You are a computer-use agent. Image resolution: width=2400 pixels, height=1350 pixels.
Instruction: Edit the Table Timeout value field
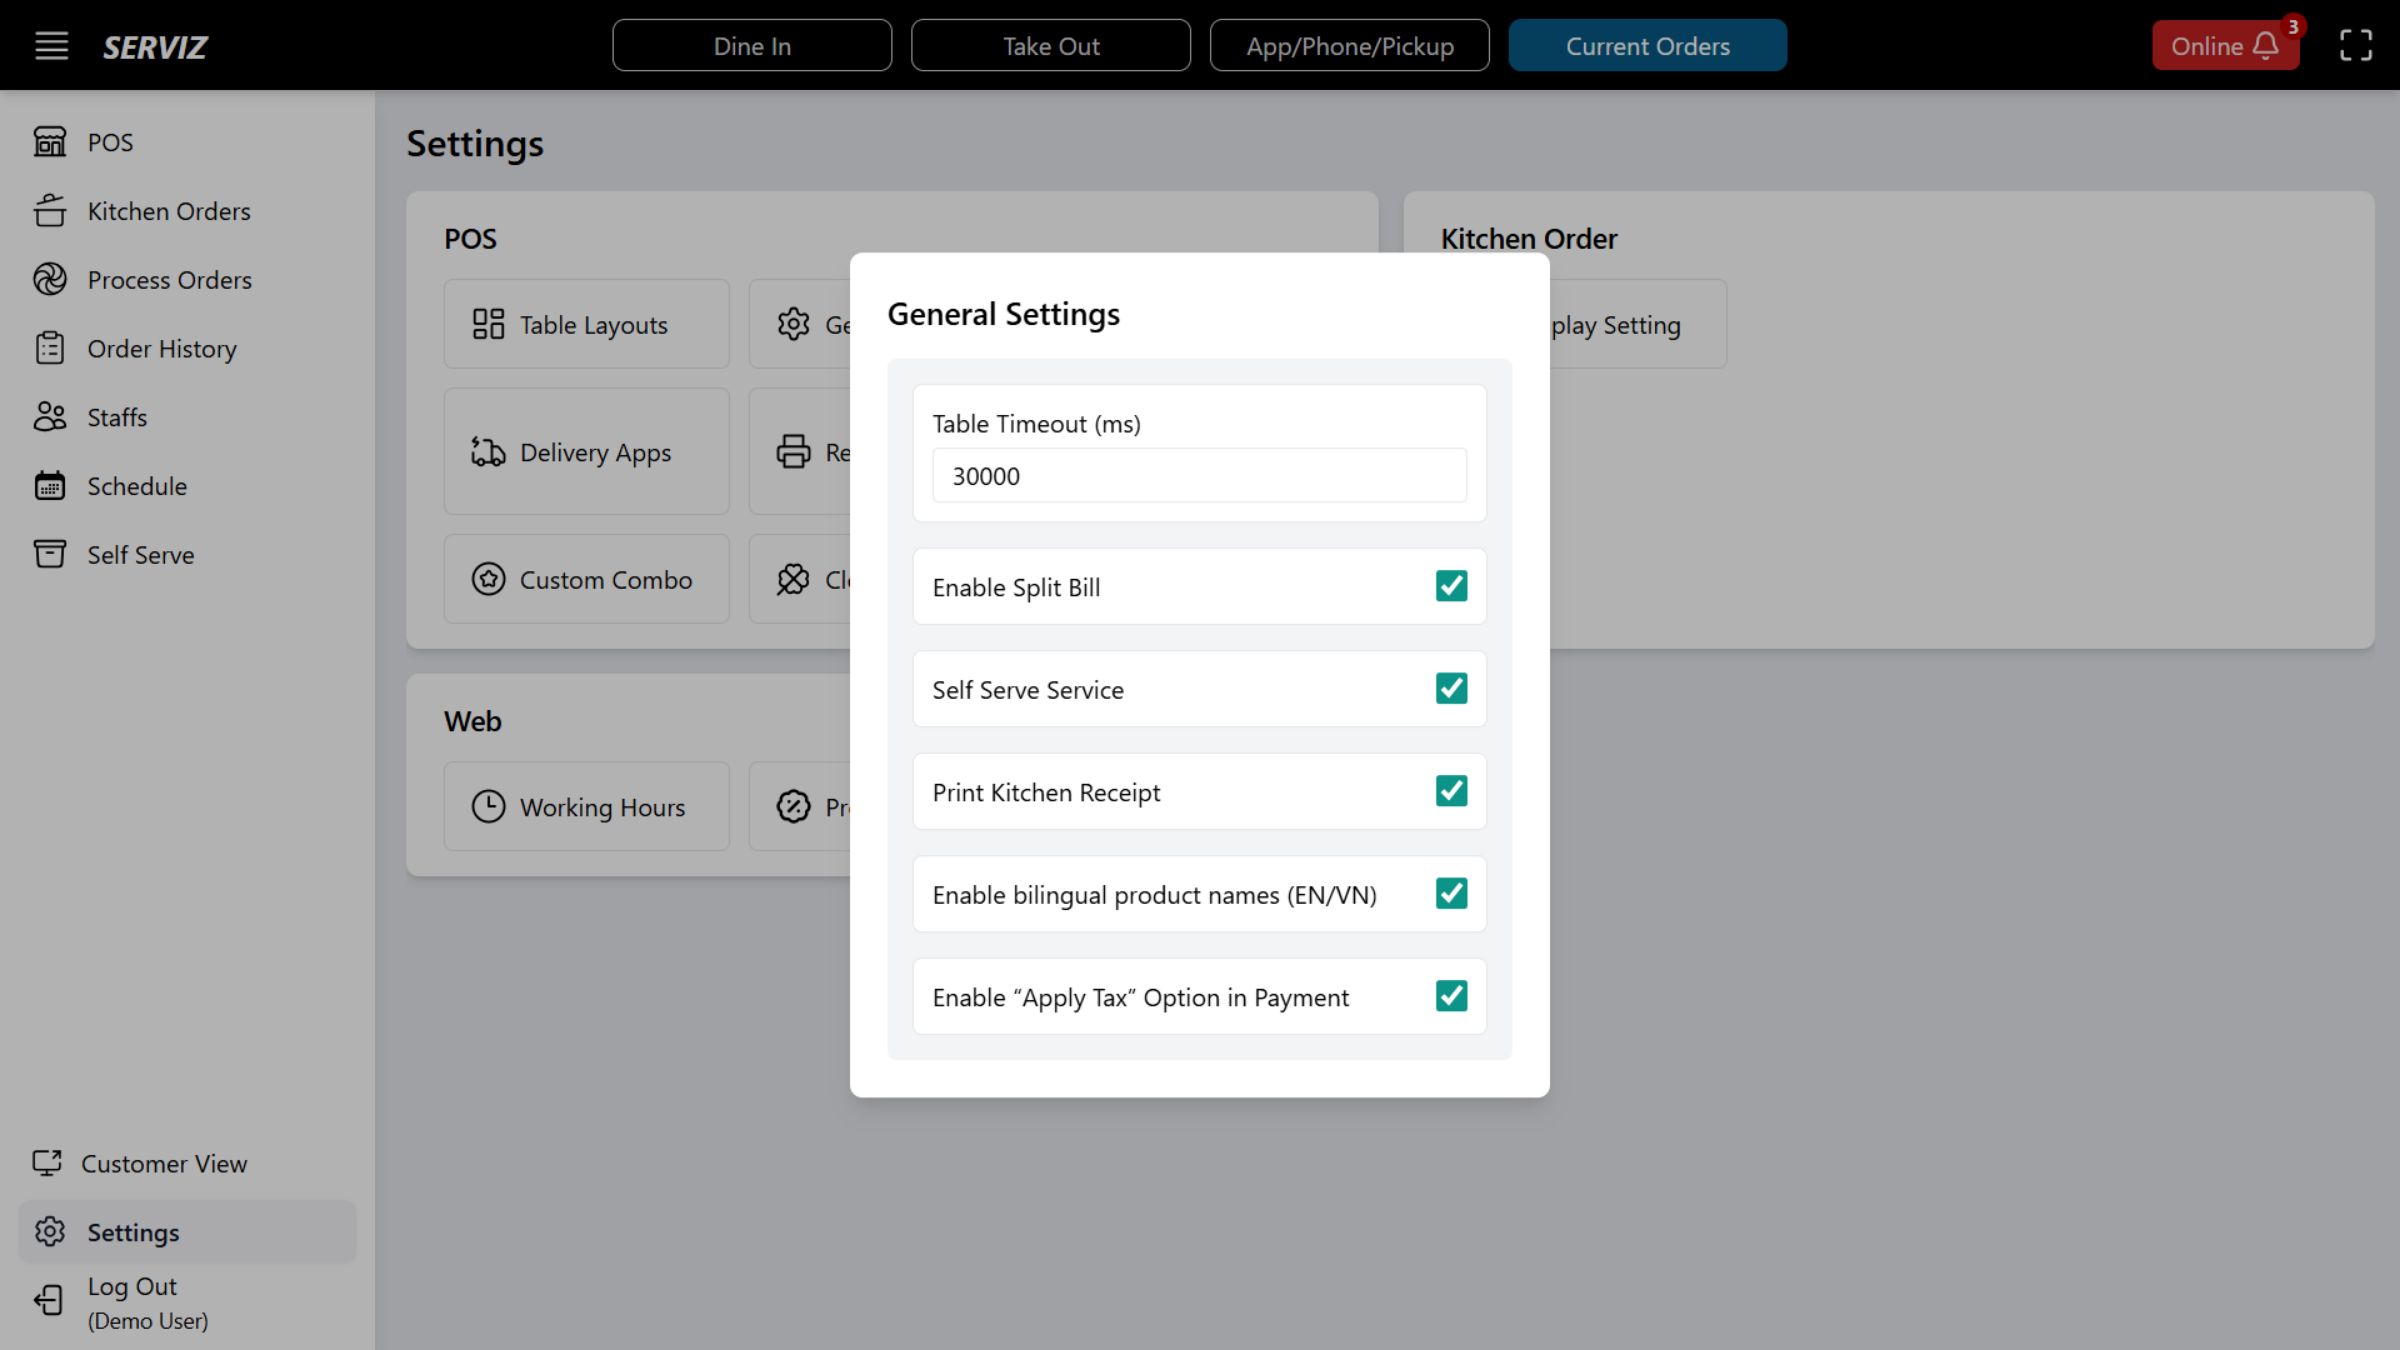coord(1198,475)
